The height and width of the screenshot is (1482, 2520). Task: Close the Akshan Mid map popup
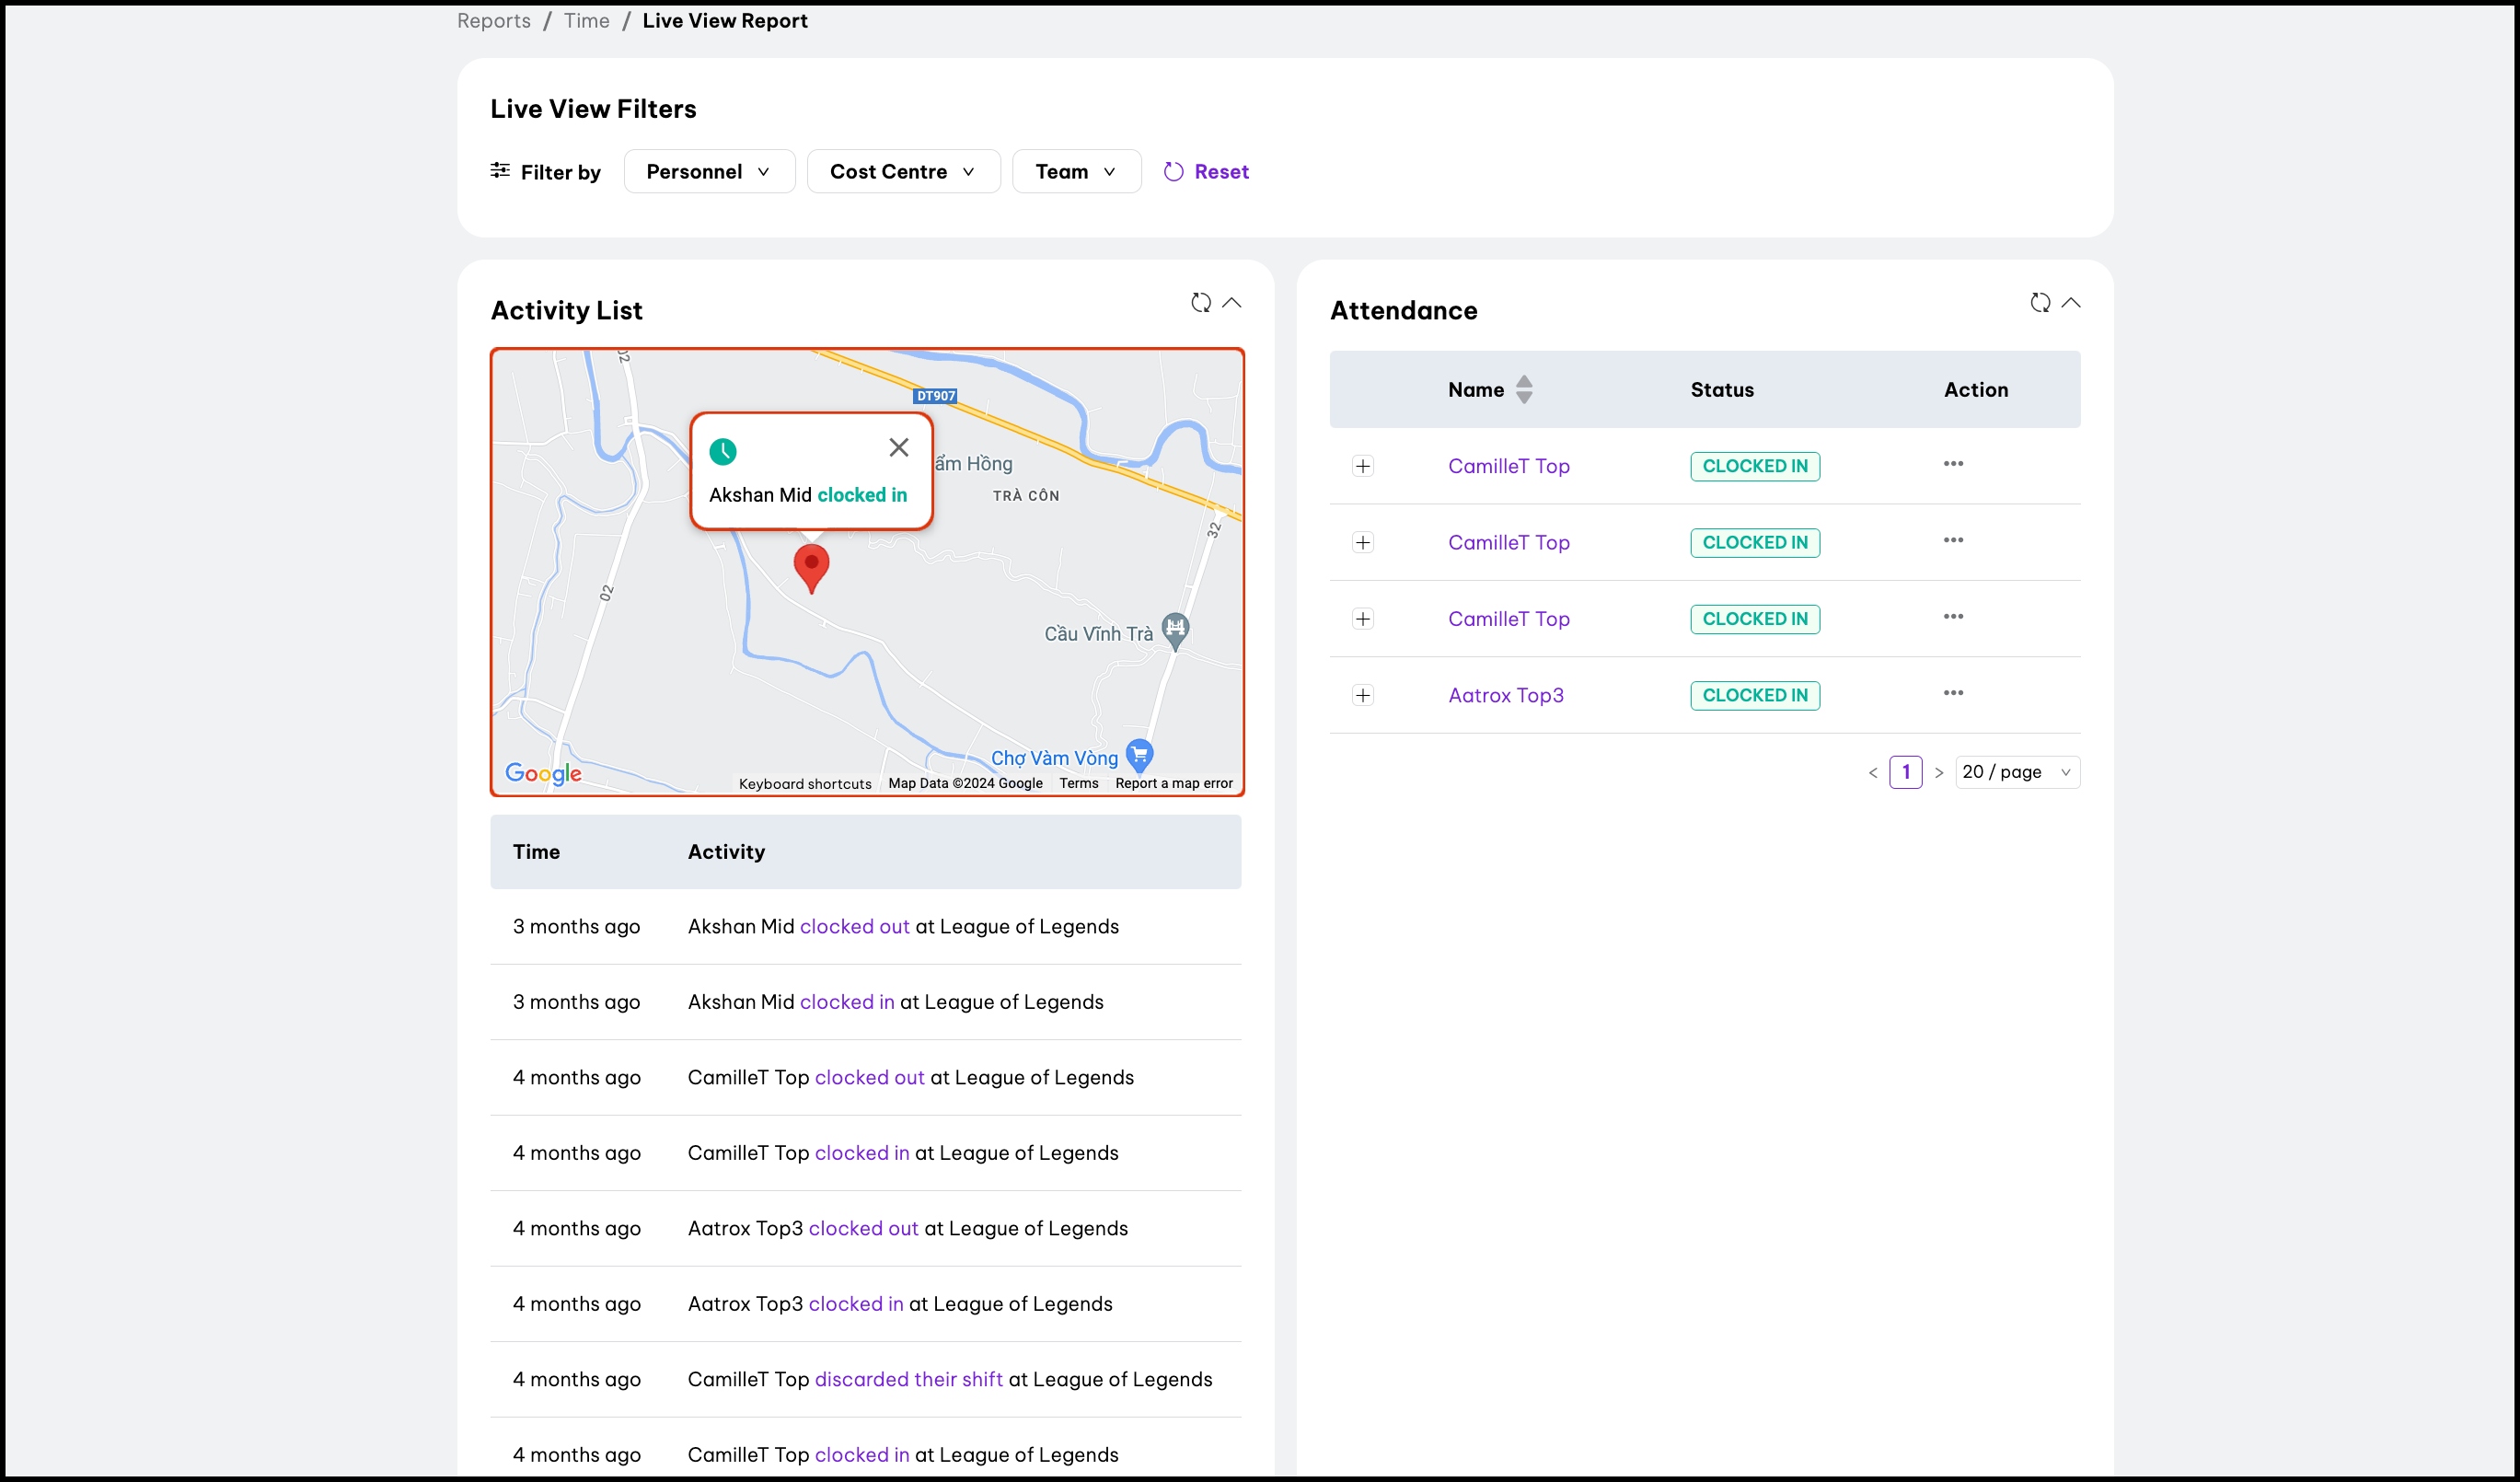click(898, 447)
